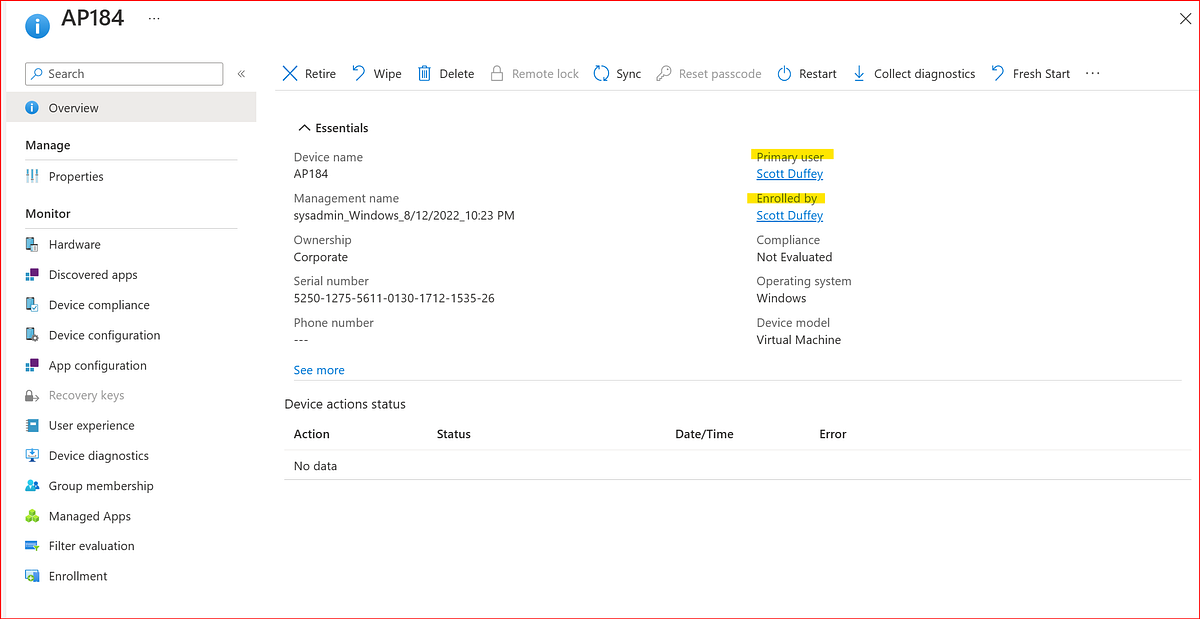Screen dimensions: 1200x619
Task: Select the Hardware sidebar icon
Action: [34, 244]
